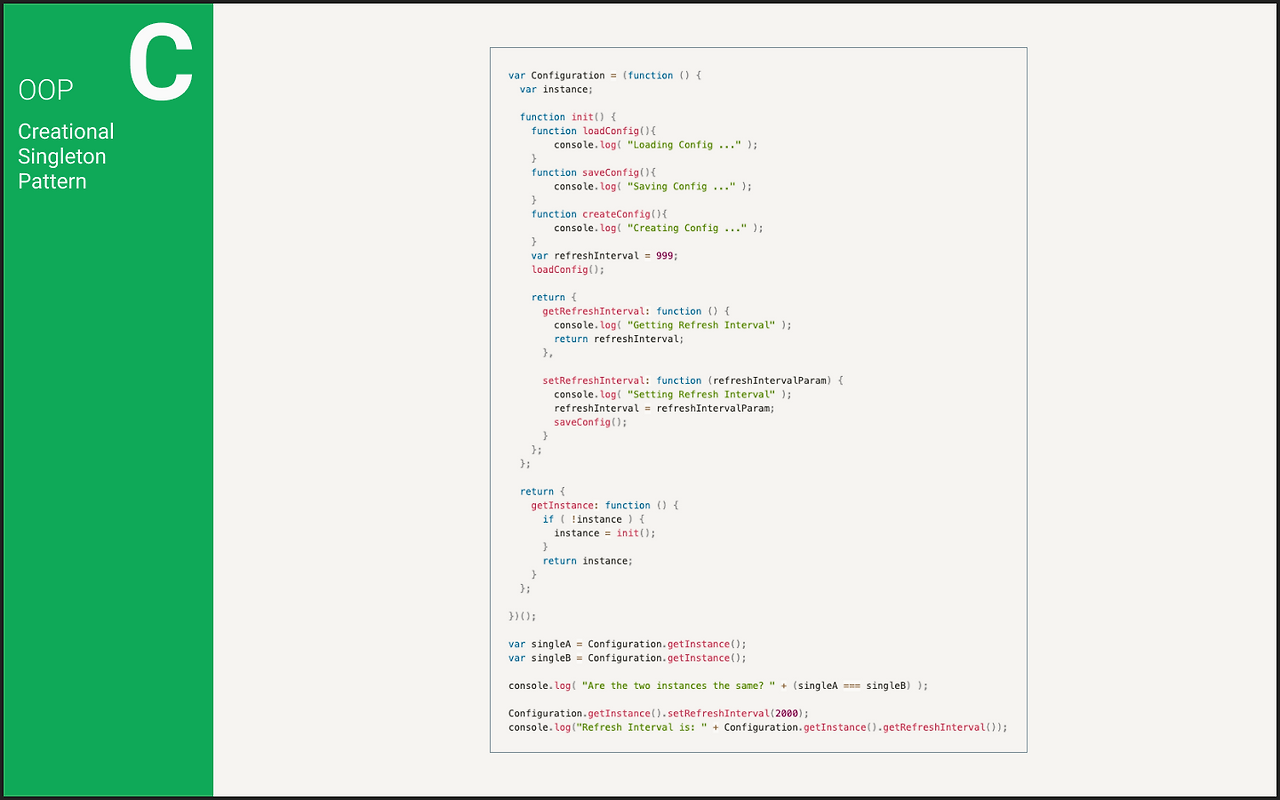Click the closing "})();" line
The width and height of the screenshot is (1280, 800).
(x=522, y=617)
